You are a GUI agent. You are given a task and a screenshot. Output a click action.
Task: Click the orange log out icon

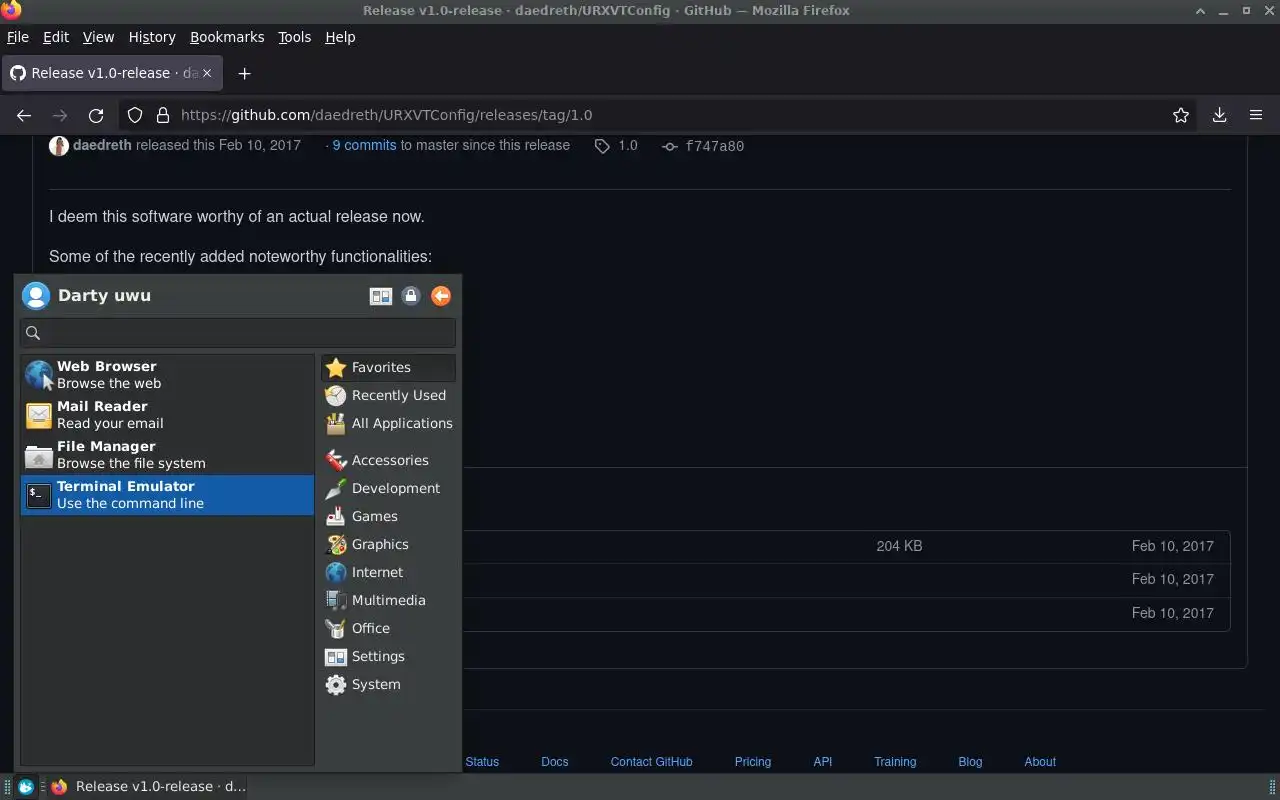coord(441,296)
